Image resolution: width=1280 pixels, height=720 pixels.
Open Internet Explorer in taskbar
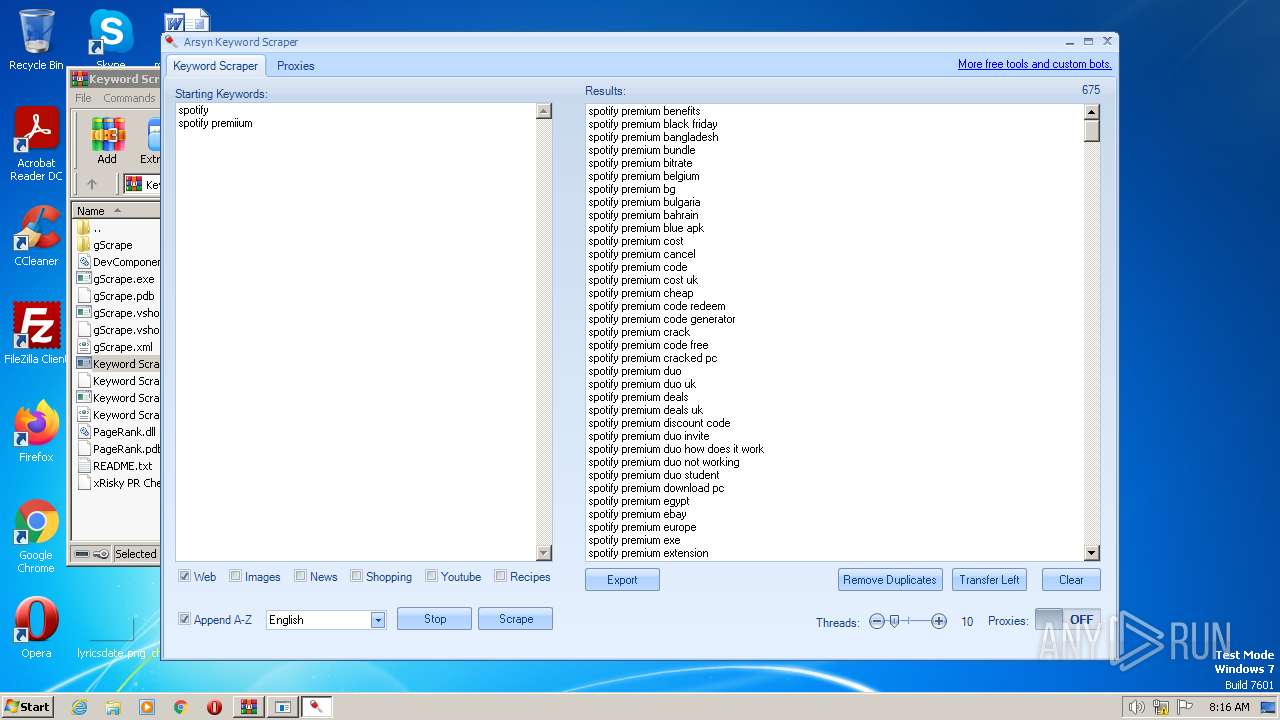coord(80,707)
